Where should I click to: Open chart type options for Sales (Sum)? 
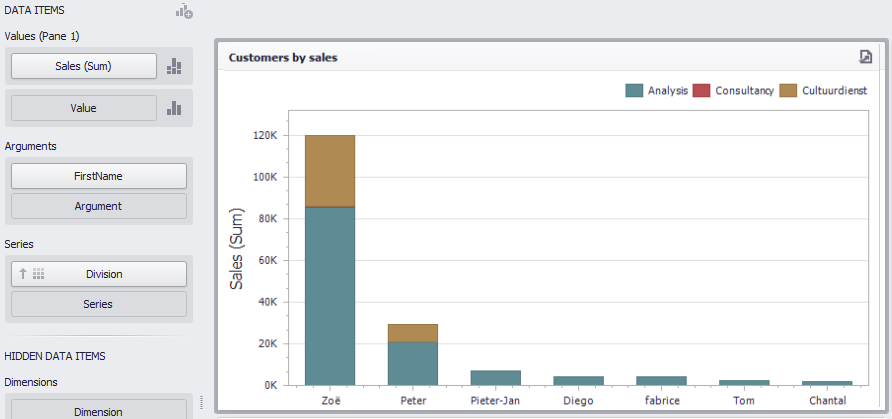tap(174, 67)
